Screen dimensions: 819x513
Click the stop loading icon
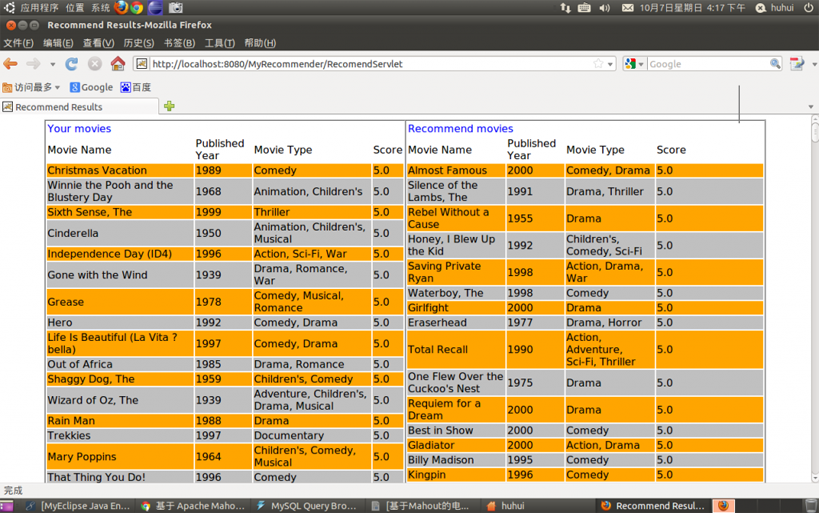(95, 64)
